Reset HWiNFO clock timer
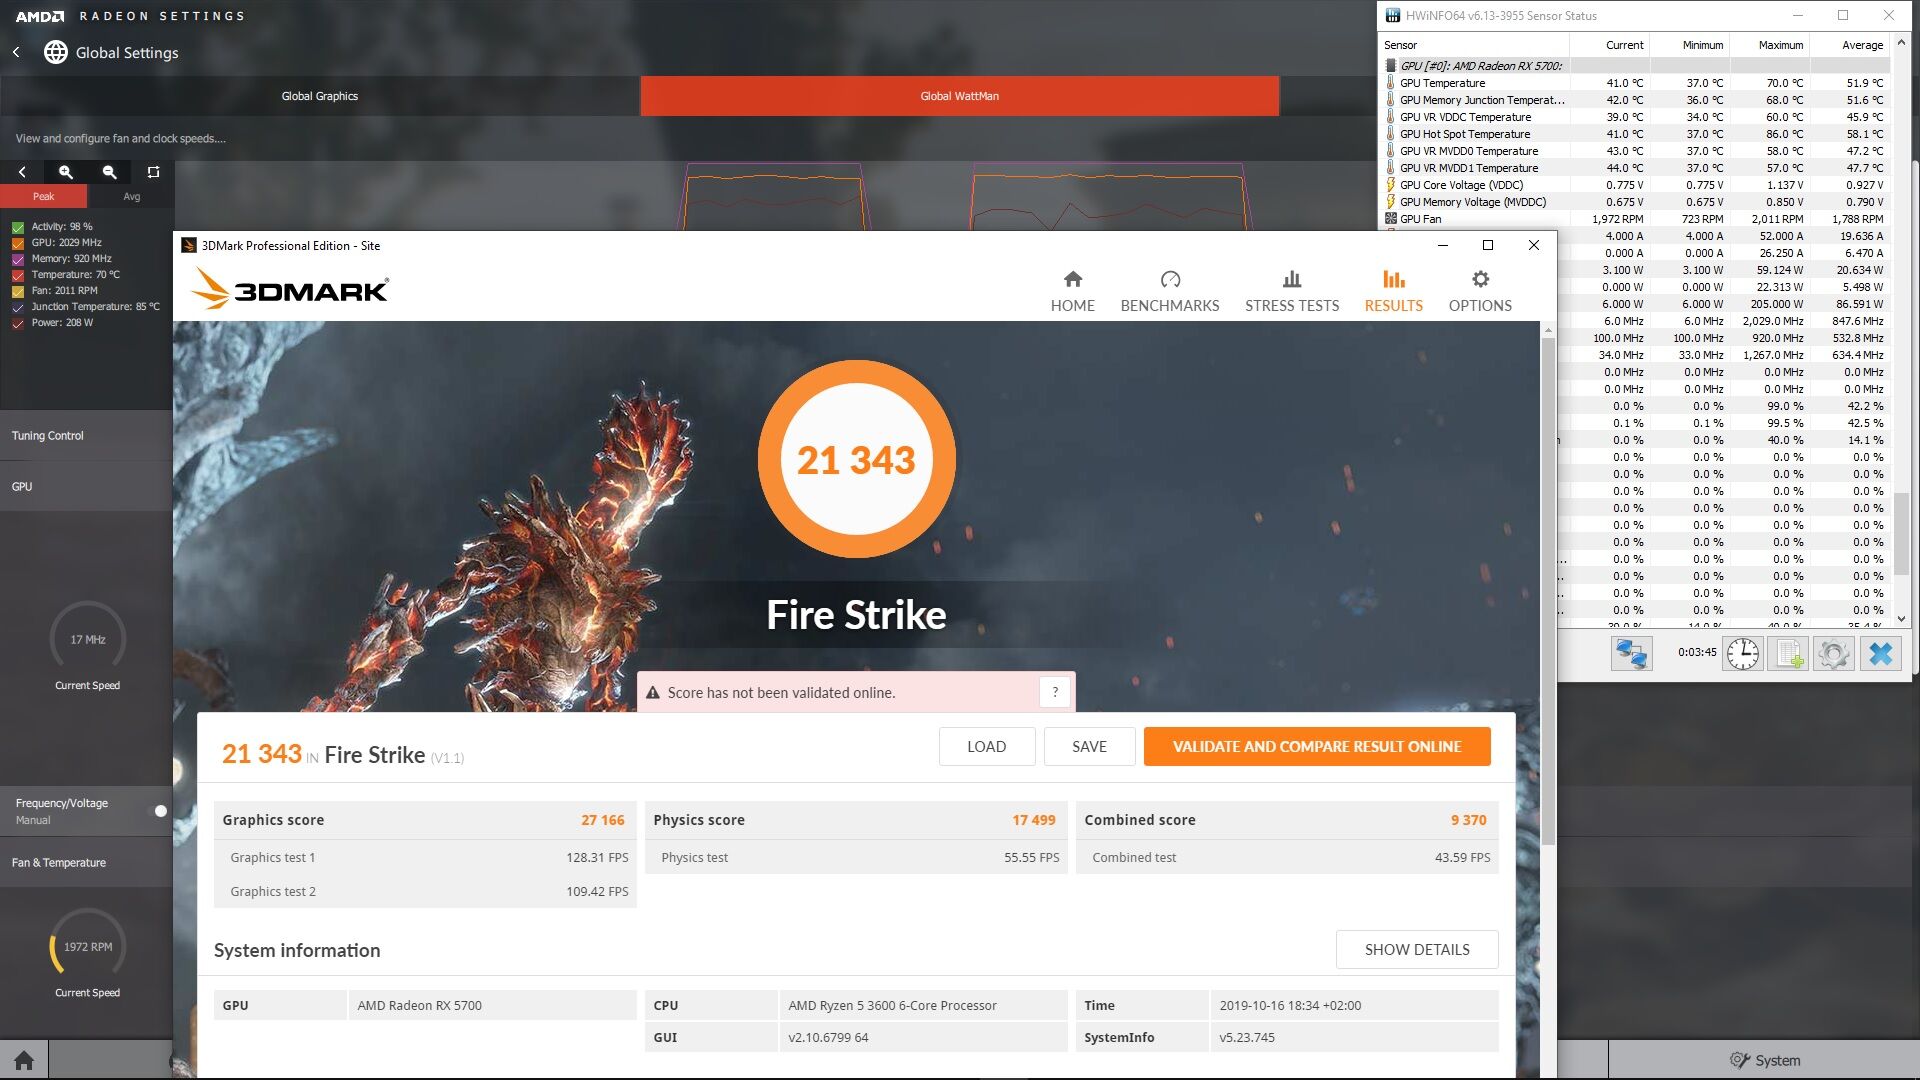Screen dimensions: 1920x1080 [x=1743, y=654]
